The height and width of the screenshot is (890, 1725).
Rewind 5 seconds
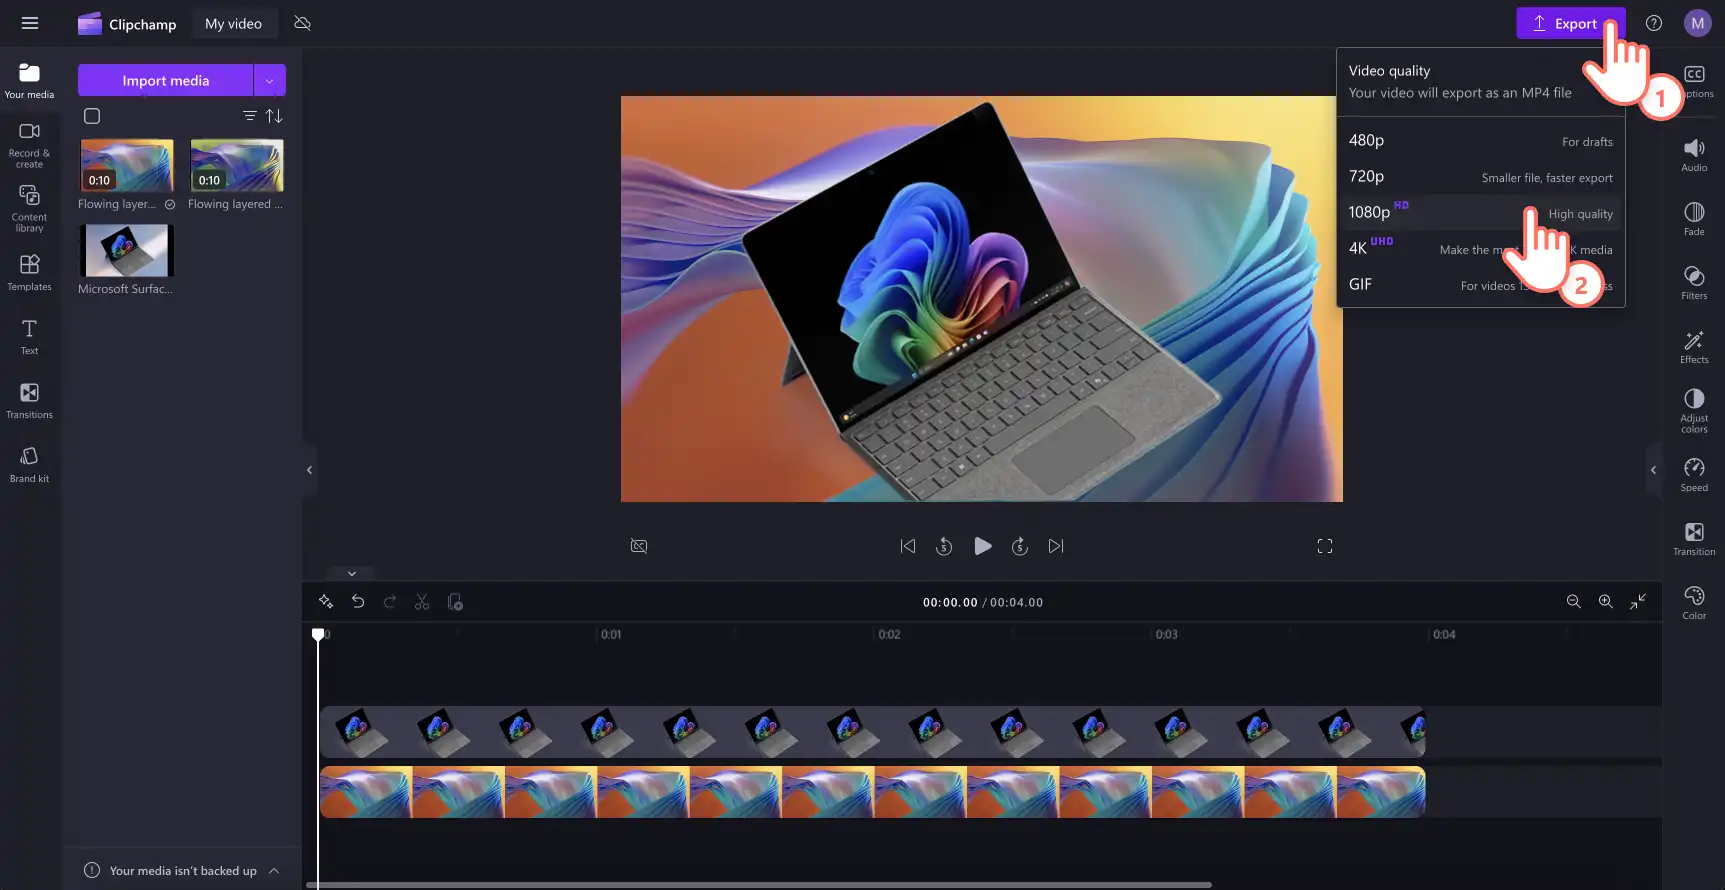[x=944, y=546]
